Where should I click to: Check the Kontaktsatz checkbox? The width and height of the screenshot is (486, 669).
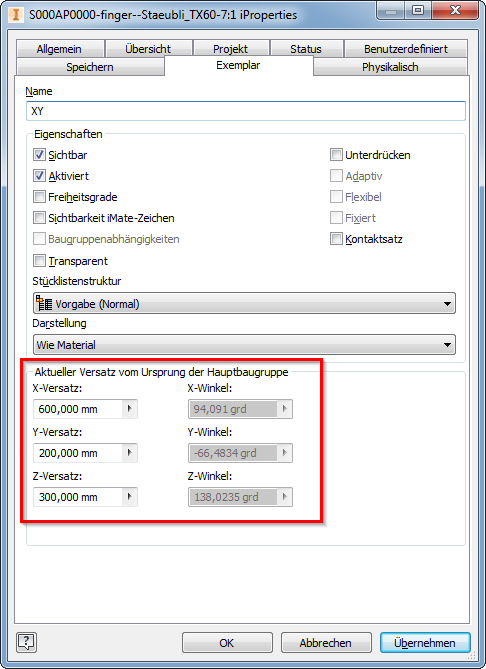(x=336, y=239)
